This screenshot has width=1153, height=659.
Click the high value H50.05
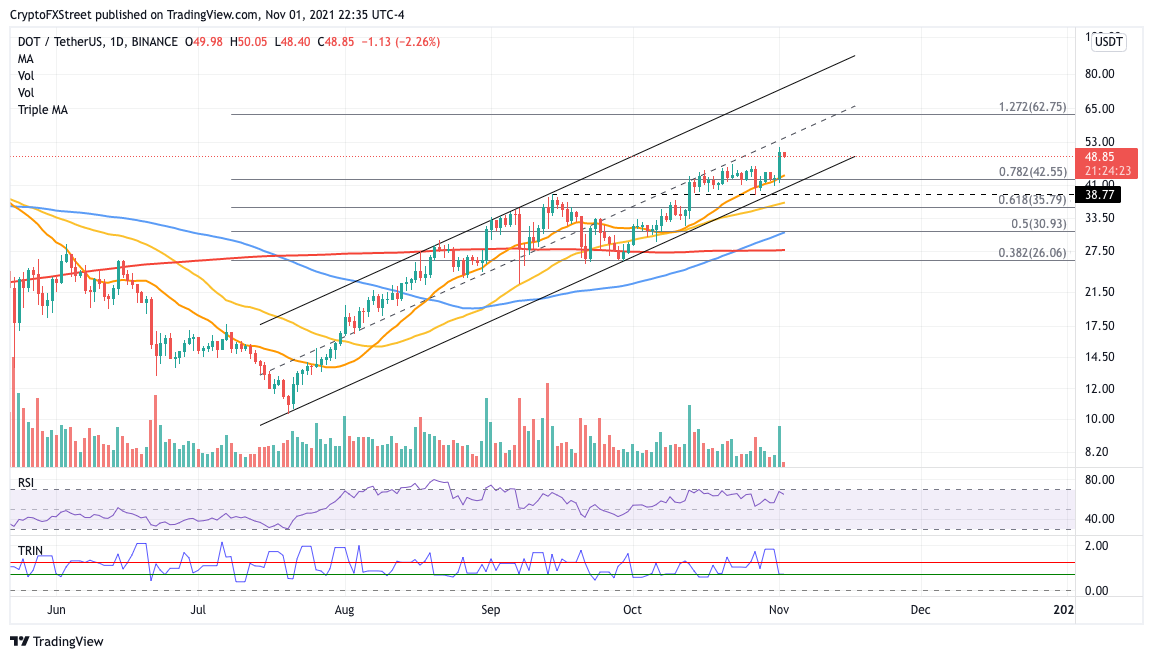[x=249, y=42]
